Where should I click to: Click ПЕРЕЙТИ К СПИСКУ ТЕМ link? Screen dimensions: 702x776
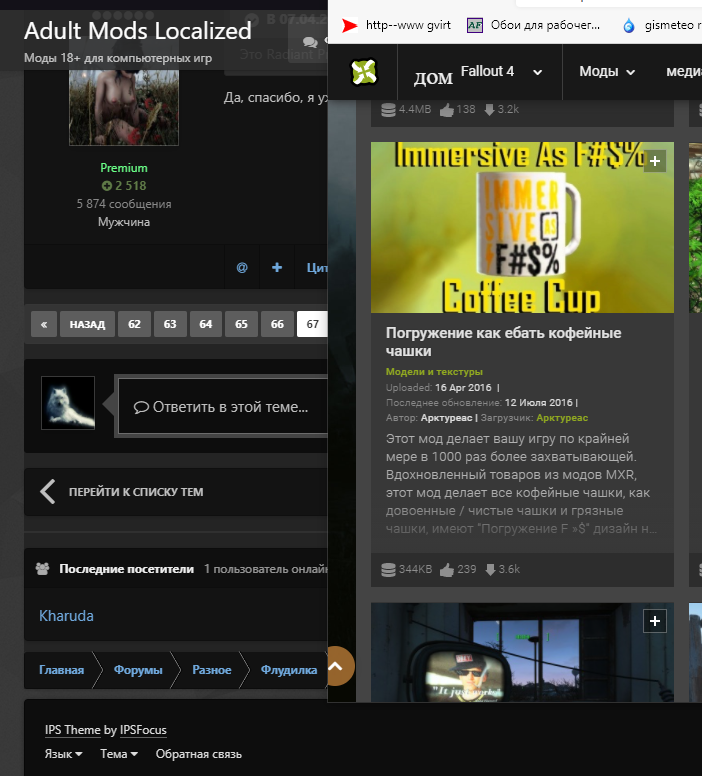pos(136,492)
